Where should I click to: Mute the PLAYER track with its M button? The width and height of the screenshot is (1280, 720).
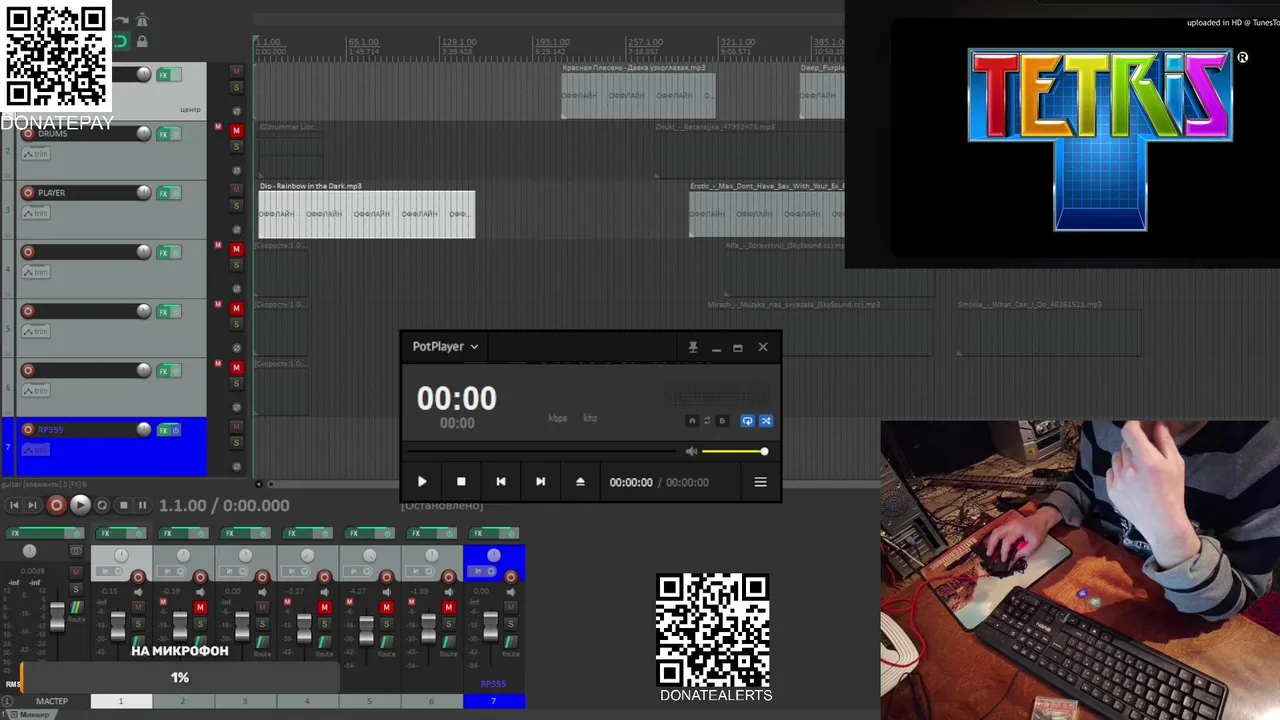pyautogui.click(x=237, y=190)
